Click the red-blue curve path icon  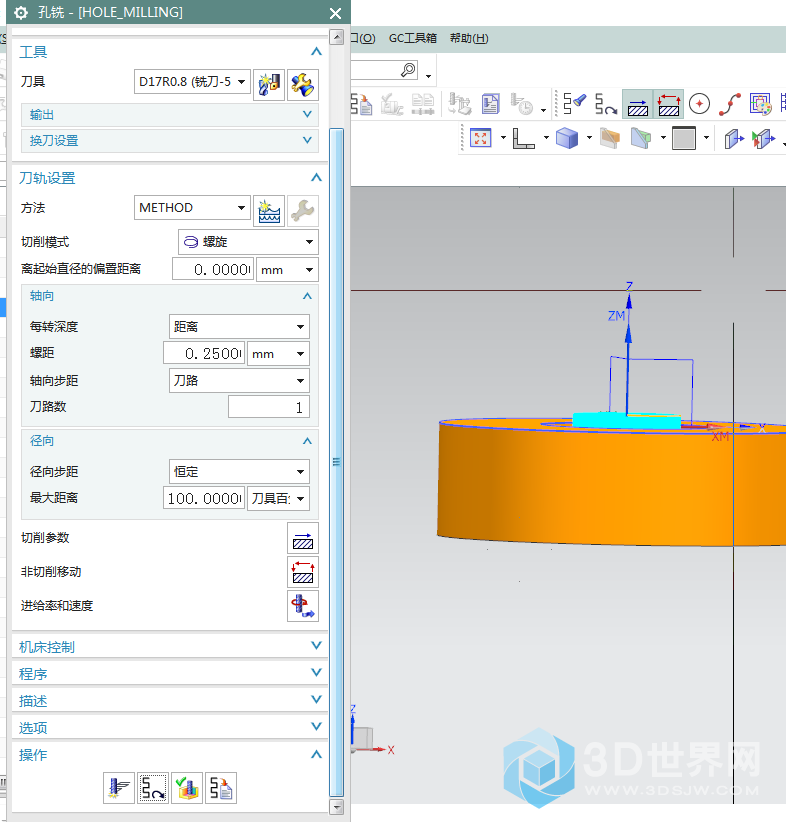tap(729, 103)
